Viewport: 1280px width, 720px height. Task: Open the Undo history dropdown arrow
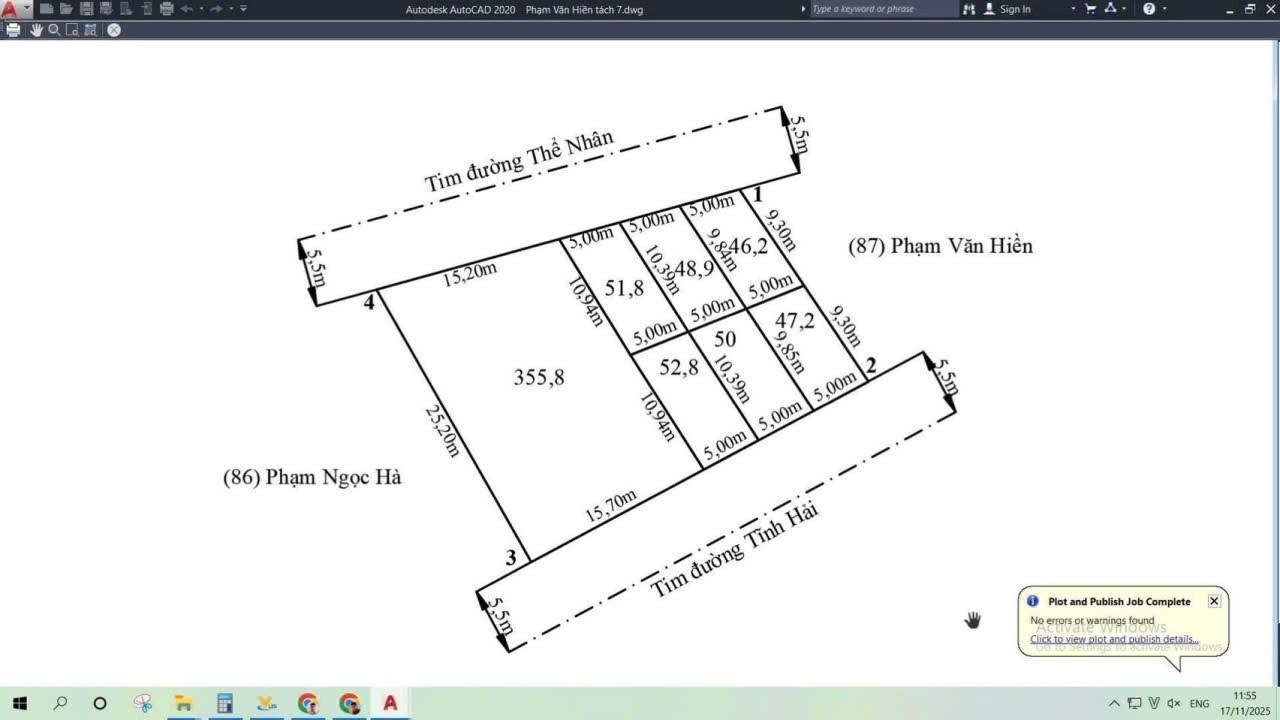pyautogui.click(x=200, y=8)
